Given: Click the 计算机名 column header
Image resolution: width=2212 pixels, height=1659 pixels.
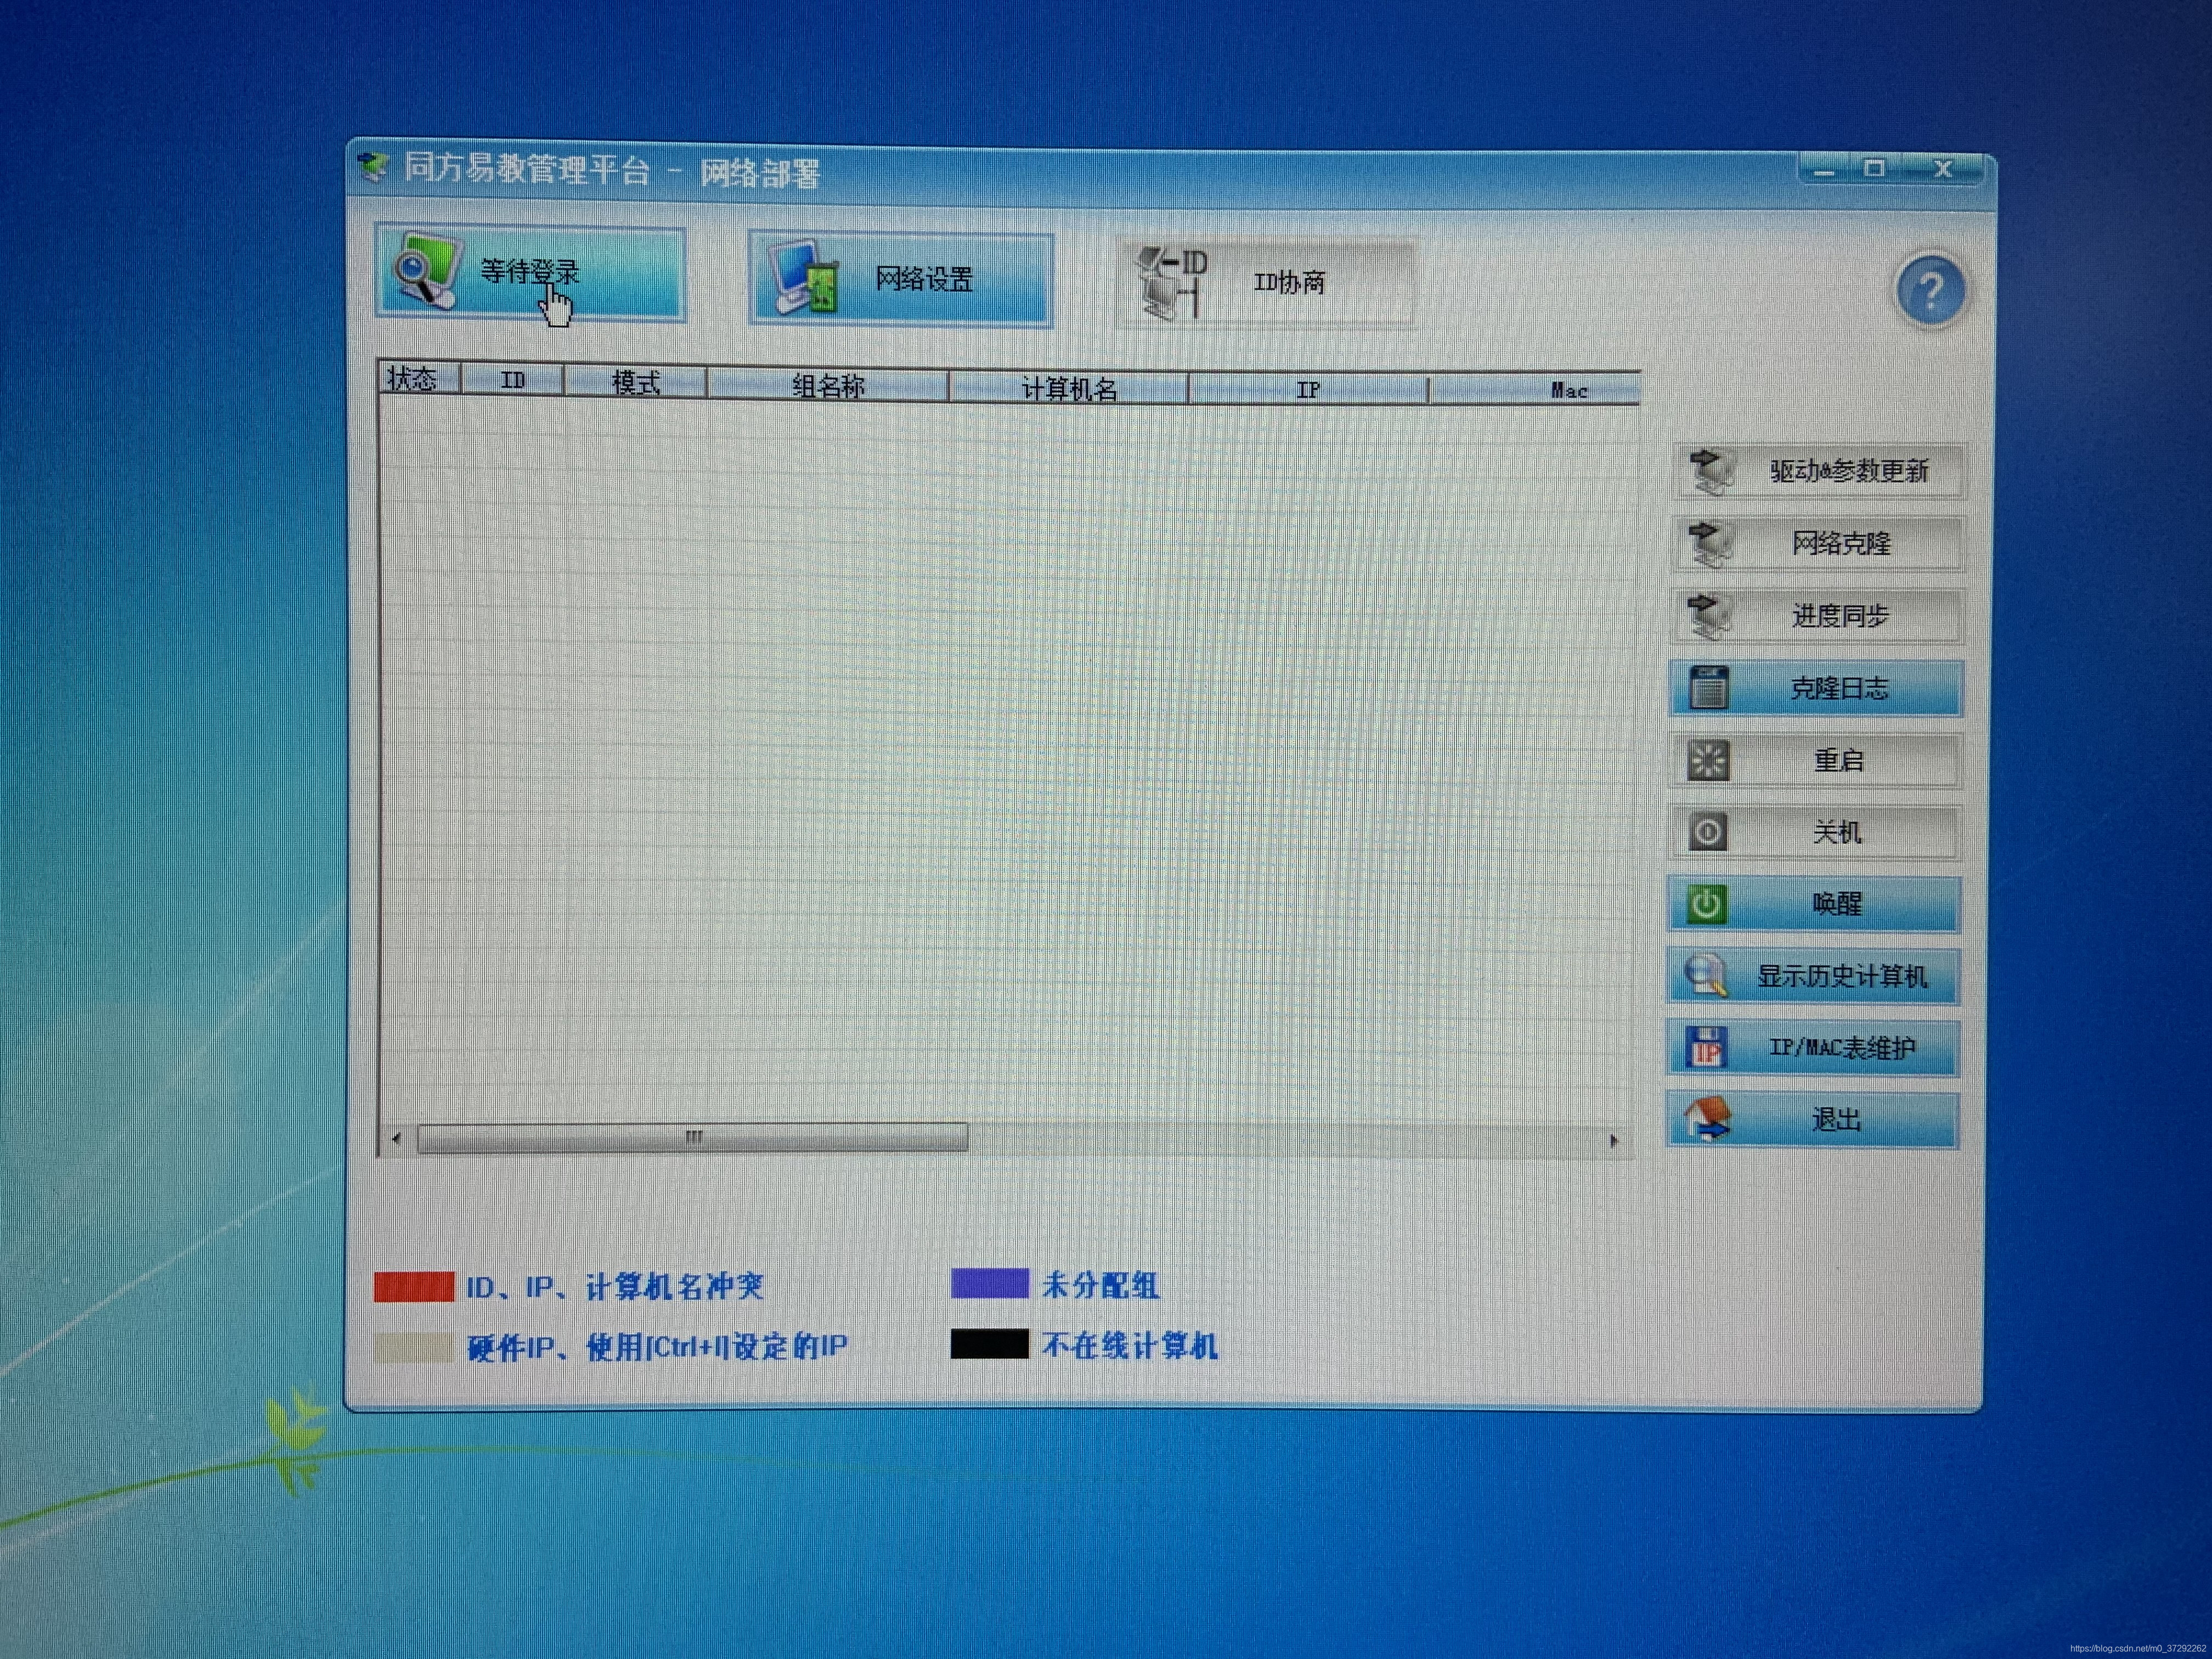Looking at the screenshot, I should click(1068, 388).
